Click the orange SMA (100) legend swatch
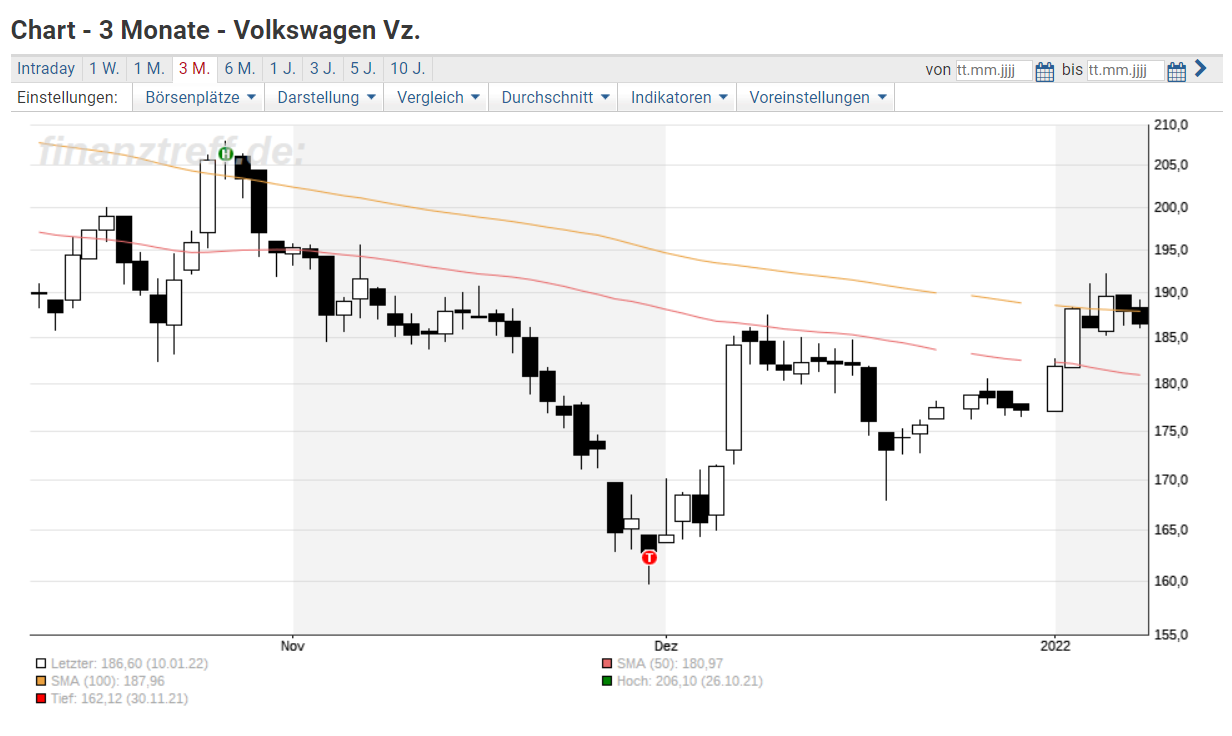1232x736 pixels. point(40,681)
